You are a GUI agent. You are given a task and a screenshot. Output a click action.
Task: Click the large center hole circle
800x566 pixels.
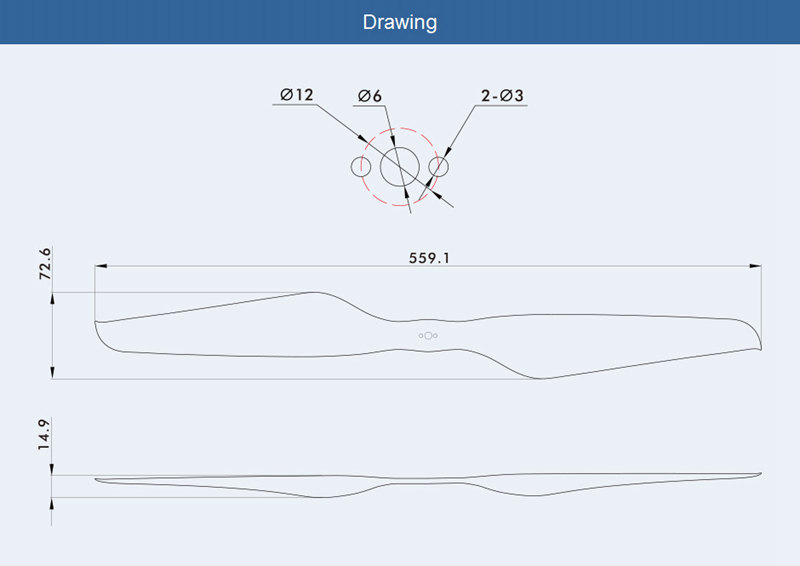[399, 166]
